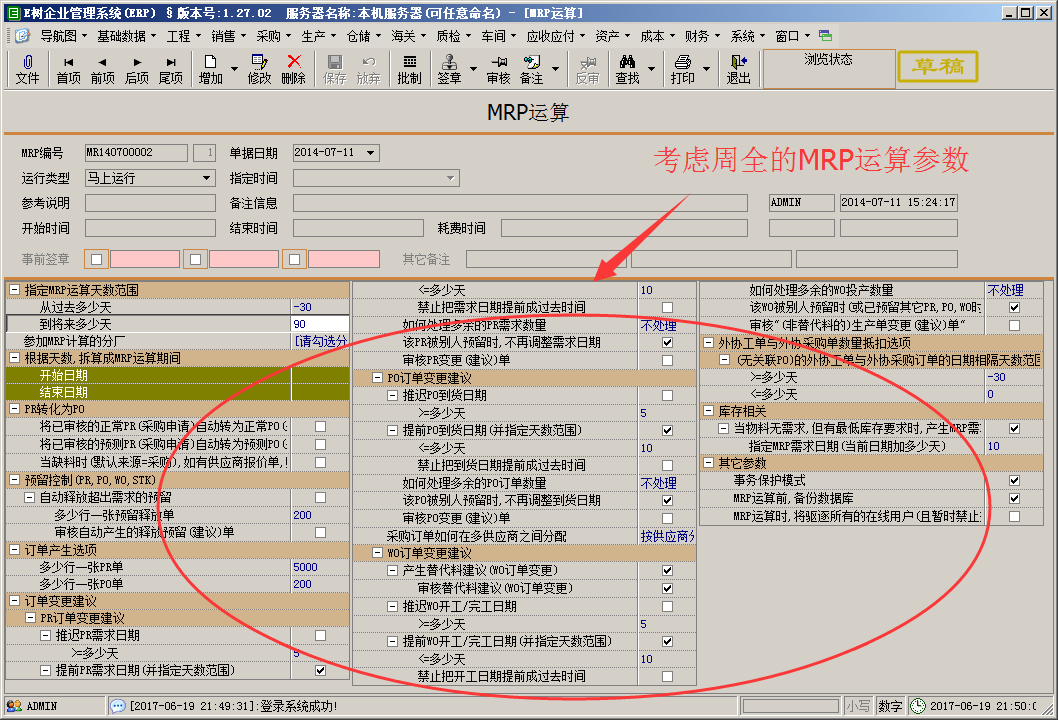Click the 查找 binoculars search icon
Image resolution: width=1058 pixels, height=720 pixels.
(x=628, y=62)
